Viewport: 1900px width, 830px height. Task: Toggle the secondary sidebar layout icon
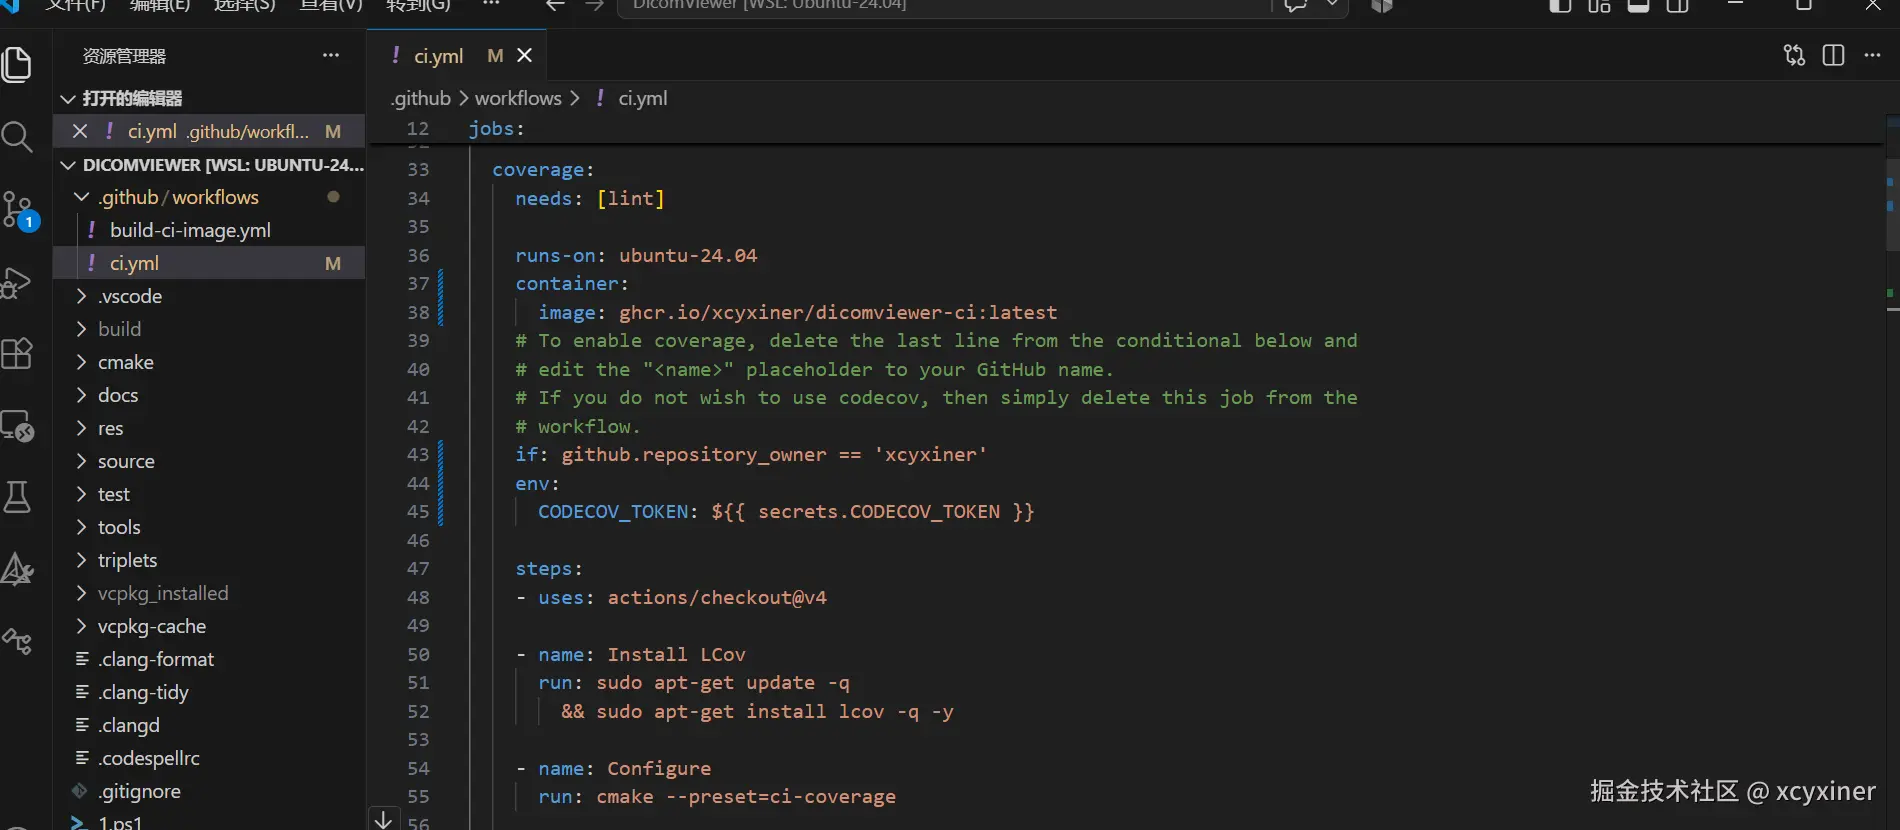[1677, 6]
